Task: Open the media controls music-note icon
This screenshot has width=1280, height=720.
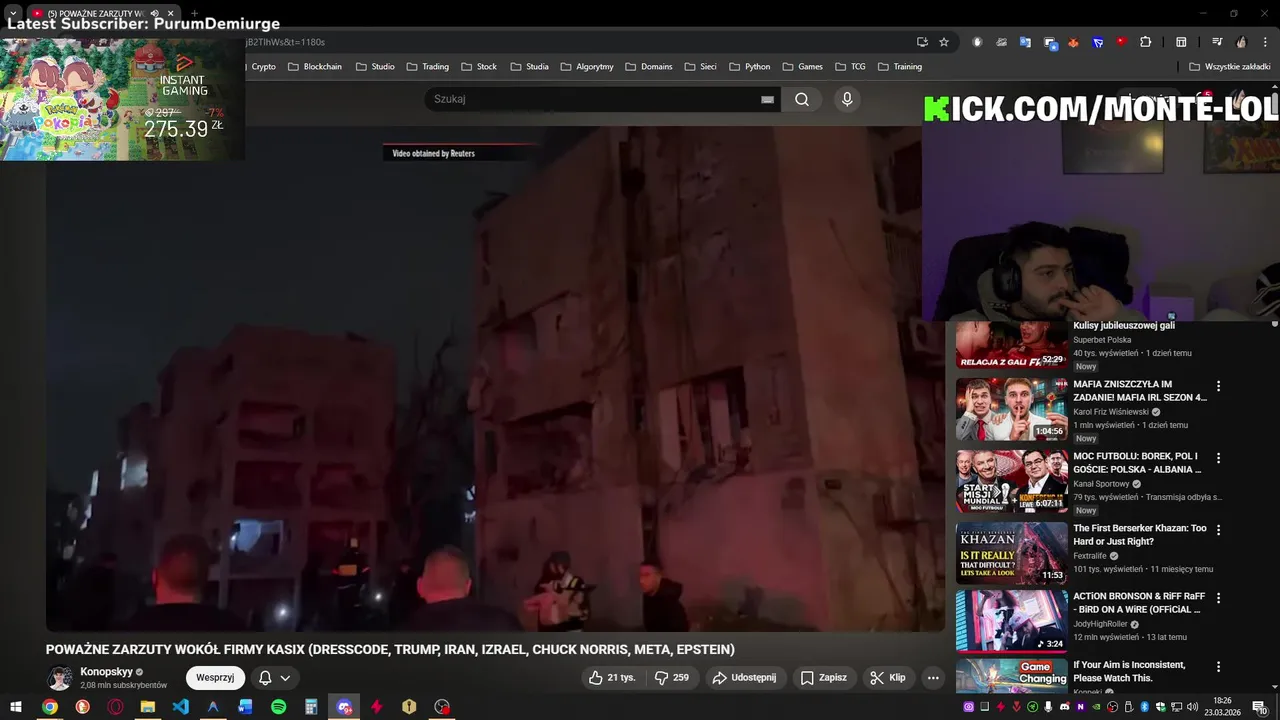Action: pyautogui.click(x=1217, y=42)
